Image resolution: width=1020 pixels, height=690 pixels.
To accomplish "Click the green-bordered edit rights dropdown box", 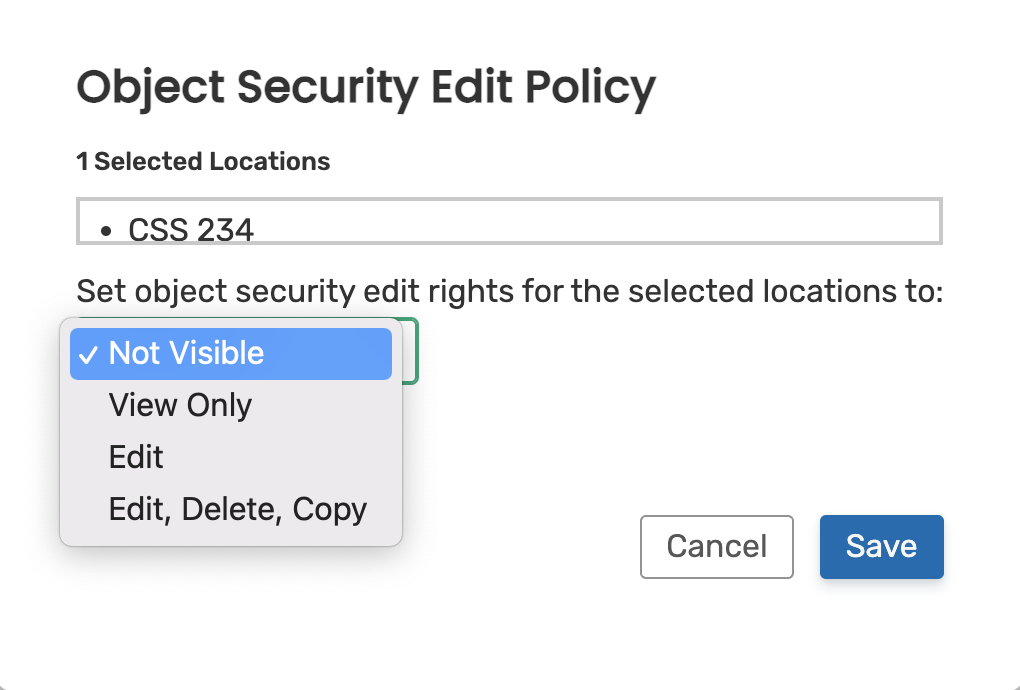I will (411, 350).
